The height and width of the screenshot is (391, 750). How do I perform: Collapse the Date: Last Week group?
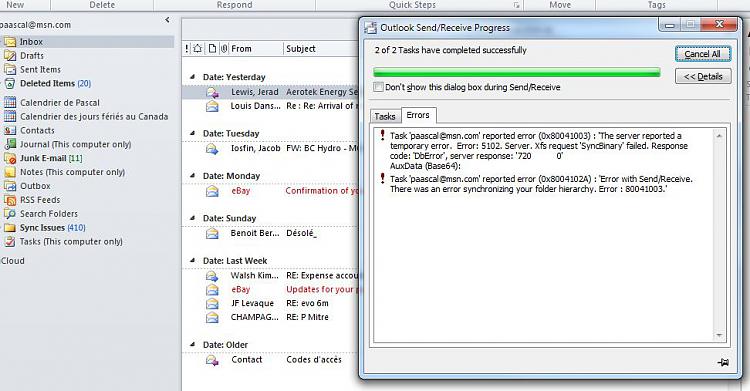coord(192,260)
